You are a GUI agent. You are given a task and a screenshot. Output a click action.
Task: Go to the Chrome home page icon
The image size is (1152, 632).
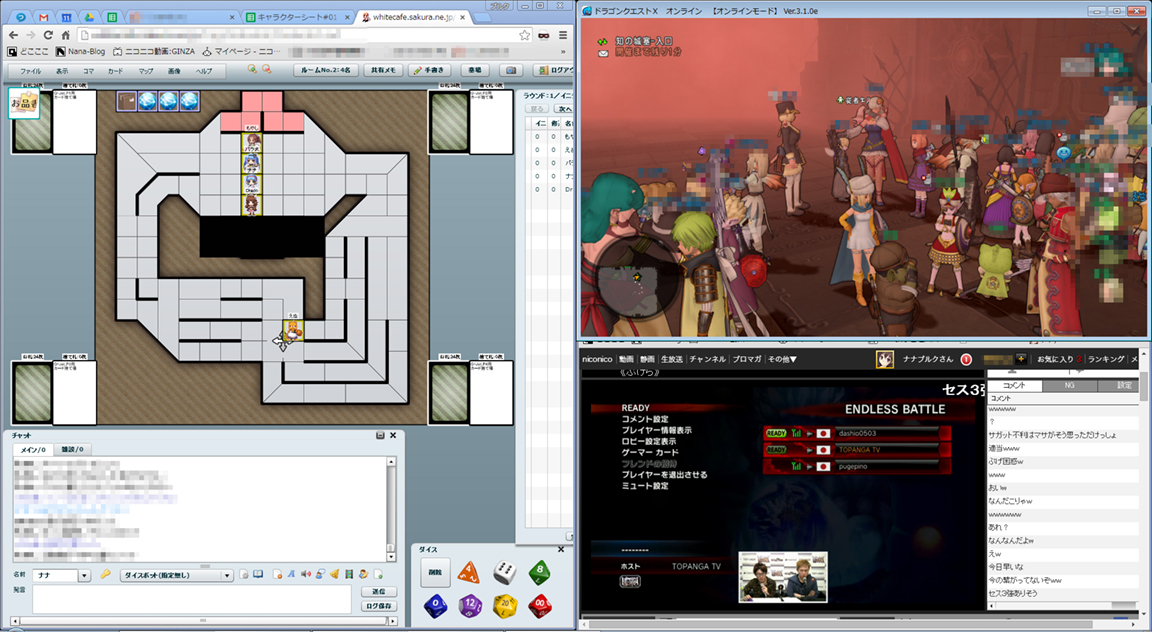click(65, 35)
